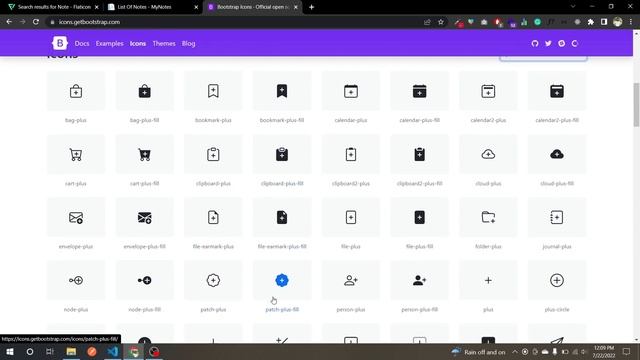Switch to List Of Notes - MyNotes tab
This screenshot has height=360, width=640.
153,7
